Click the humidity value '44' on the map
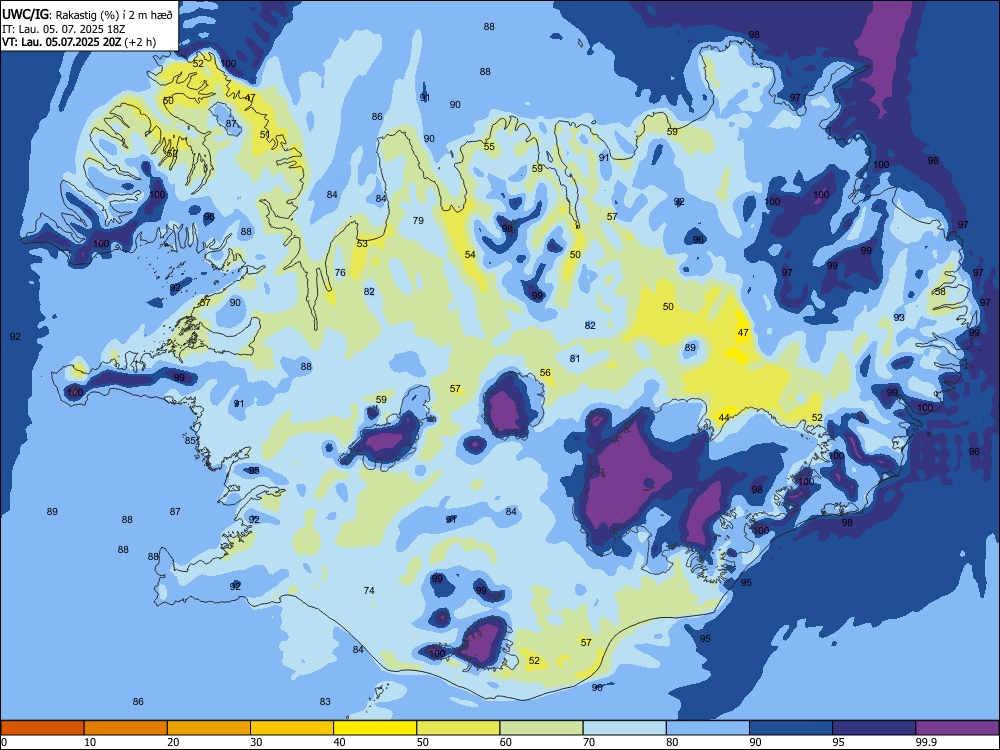This screenshot has height=750, width=1000. point(724,418)
